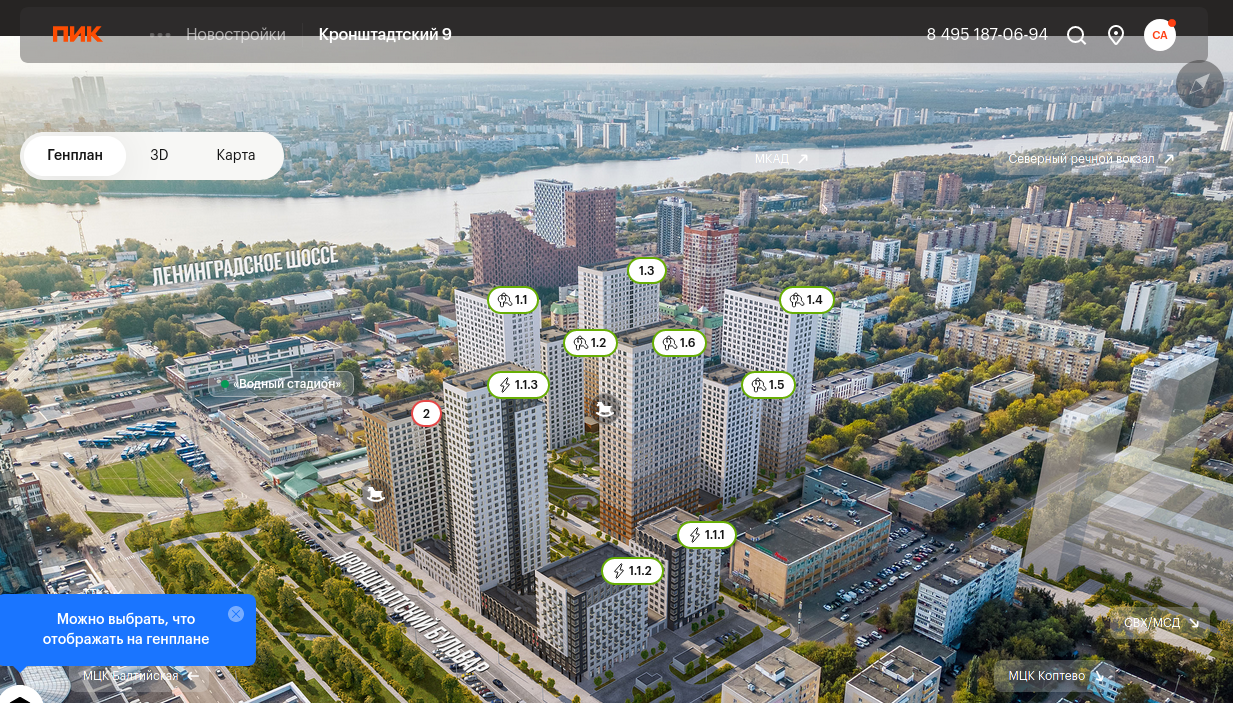The image size is (1233, 703).
Task: Click the Ленинградское шоссе road label
Action: coord(245,265)
